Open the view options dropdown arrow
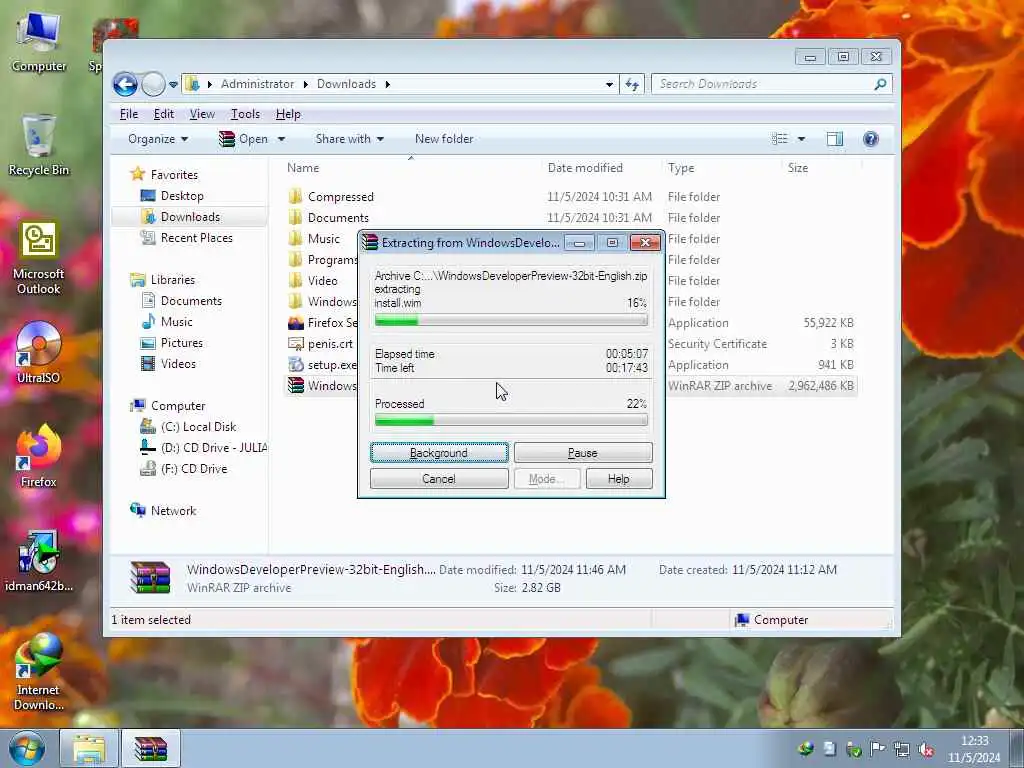1024x768 pixels. [801, 139]
